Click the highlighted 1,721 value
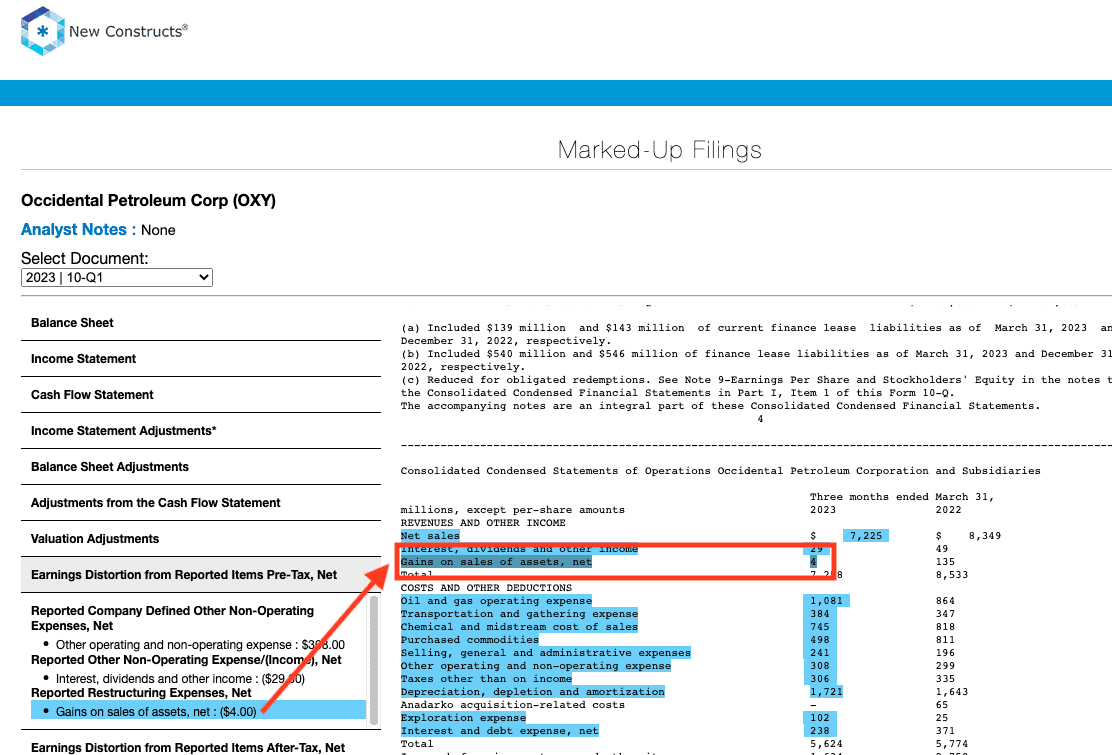Screen dimensions: 1112x755 point(826,692)
